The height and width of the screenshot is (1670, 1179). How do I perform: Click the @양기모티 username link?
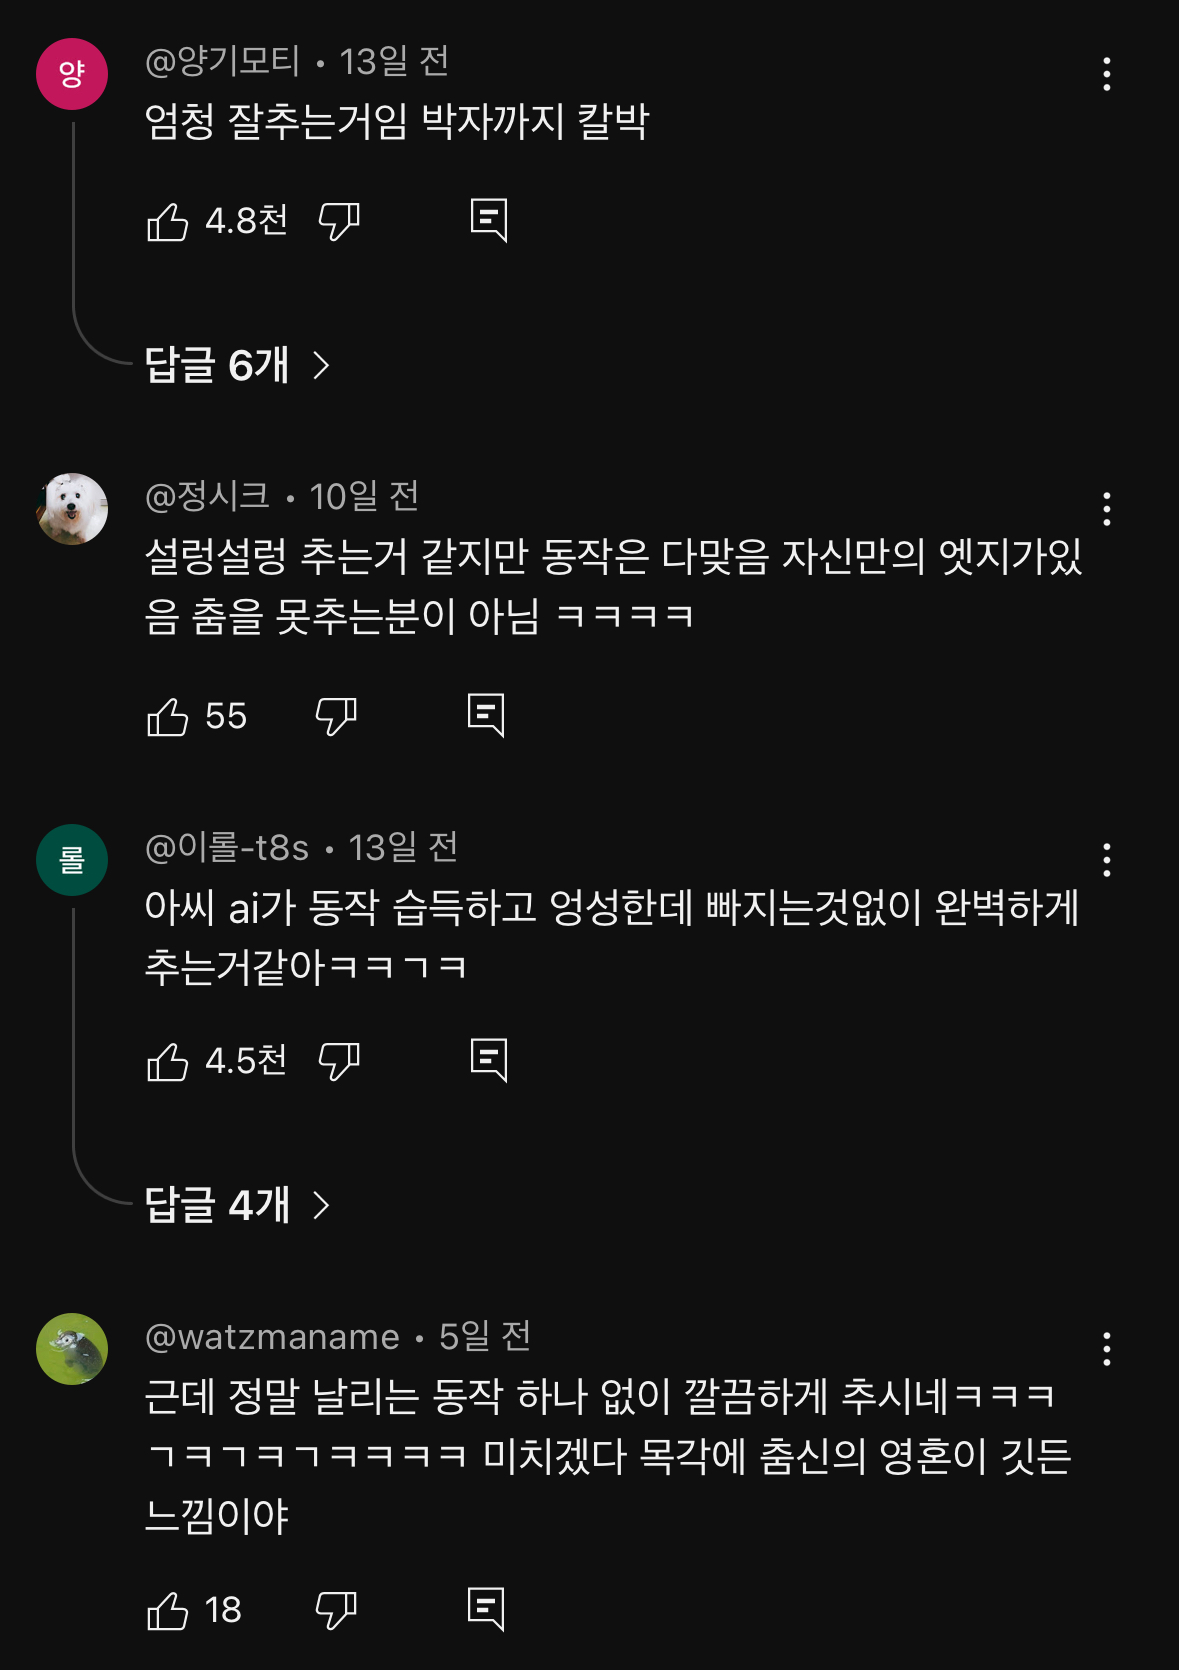(x=222, y=62)
